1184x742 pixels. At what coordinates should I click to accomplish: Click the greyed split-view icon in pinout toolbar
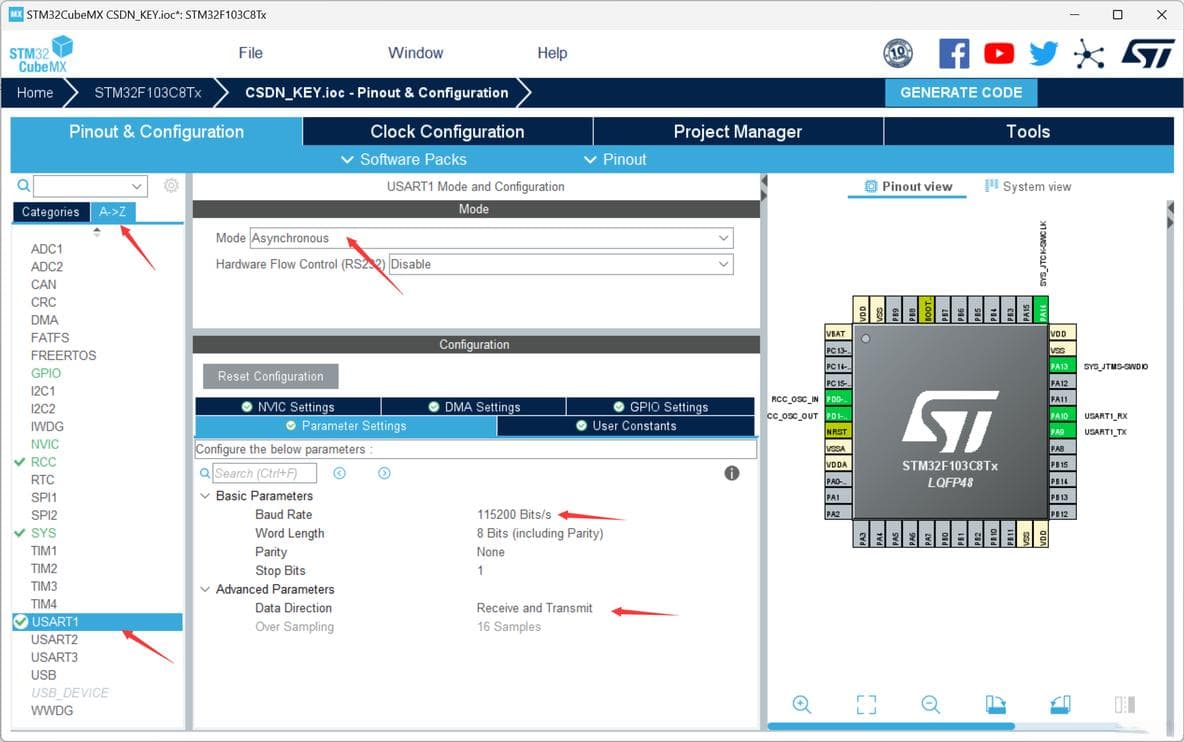1124,704
